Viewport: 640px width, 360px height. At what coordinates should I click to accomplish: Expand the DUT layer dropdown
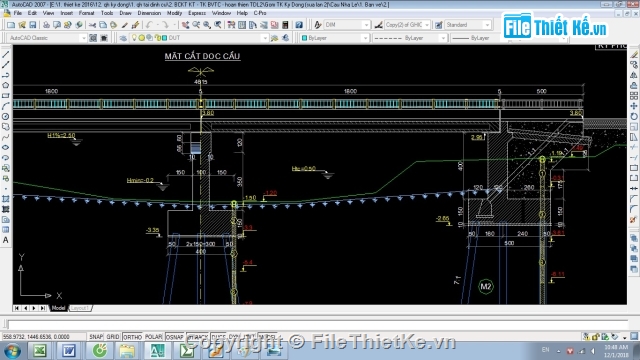pos(264,38)
